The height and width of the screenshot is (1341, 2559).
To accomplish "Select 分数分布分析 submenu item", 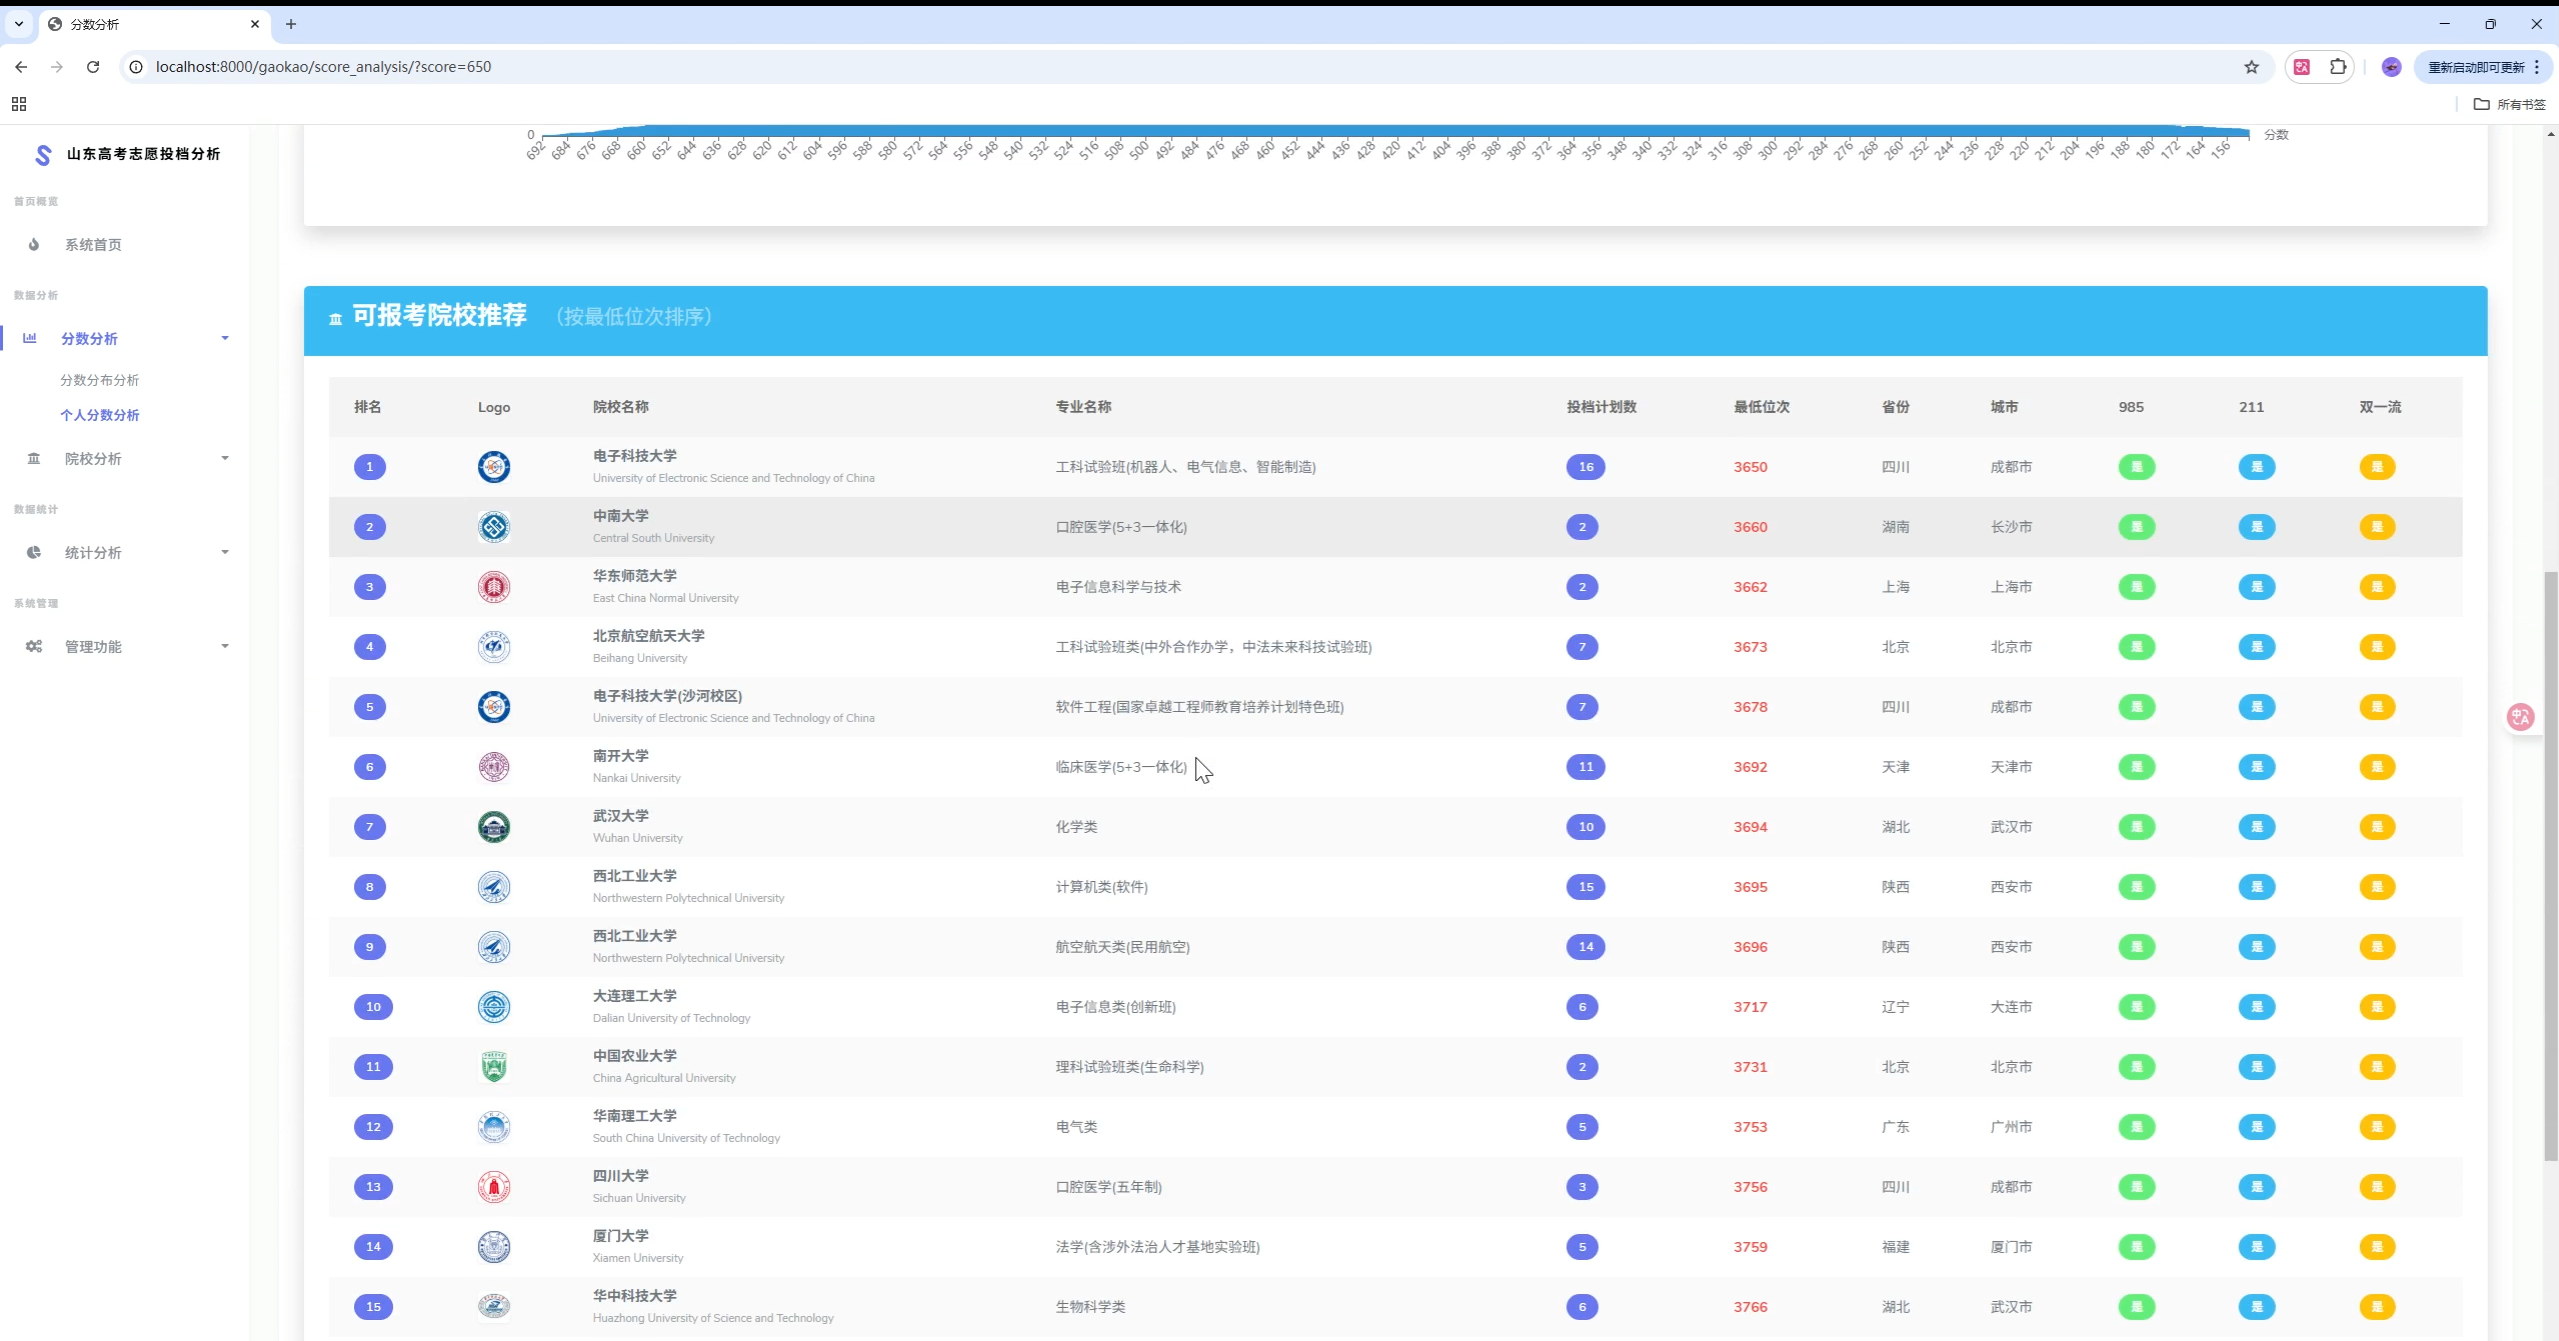I will tap(99, 380).
